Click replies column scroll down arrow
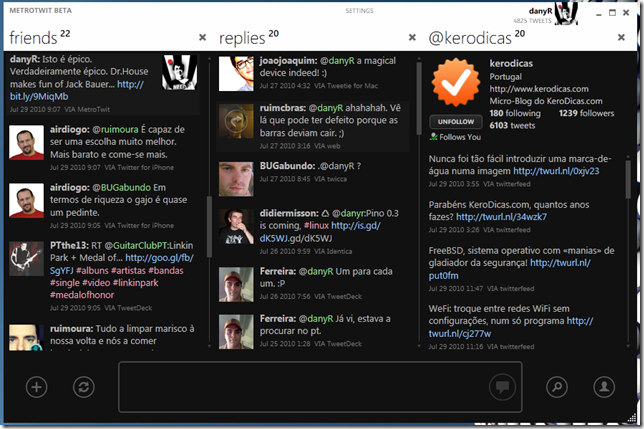The image size is (644, 429). click(419, 346)
